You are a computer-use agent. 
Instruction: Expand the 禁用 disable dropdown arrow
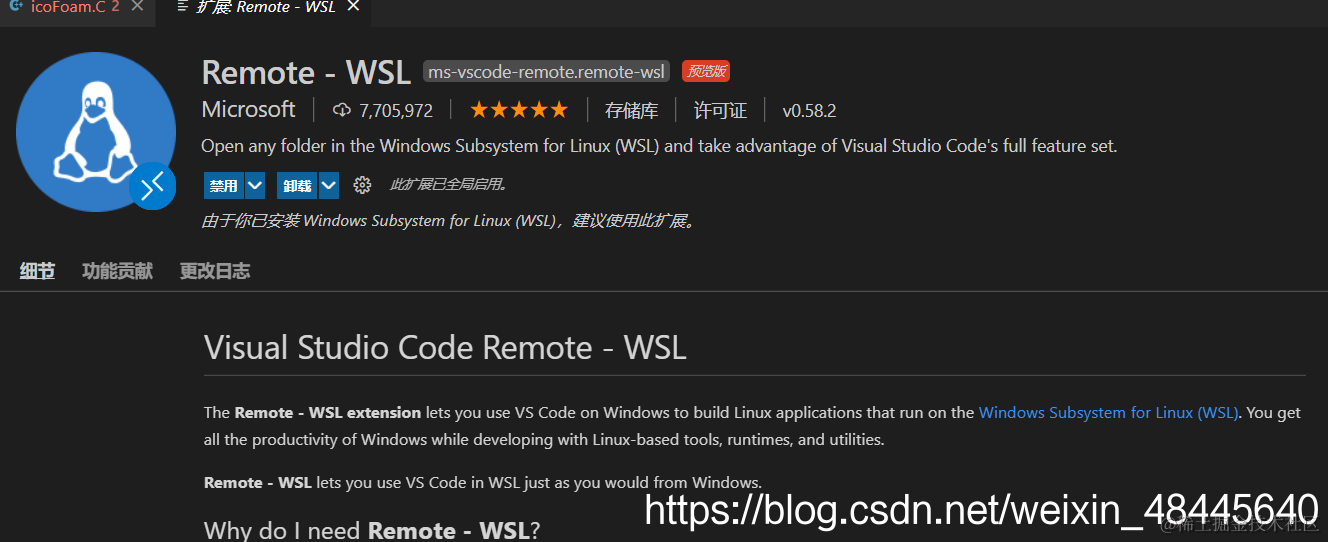(255, 185)
